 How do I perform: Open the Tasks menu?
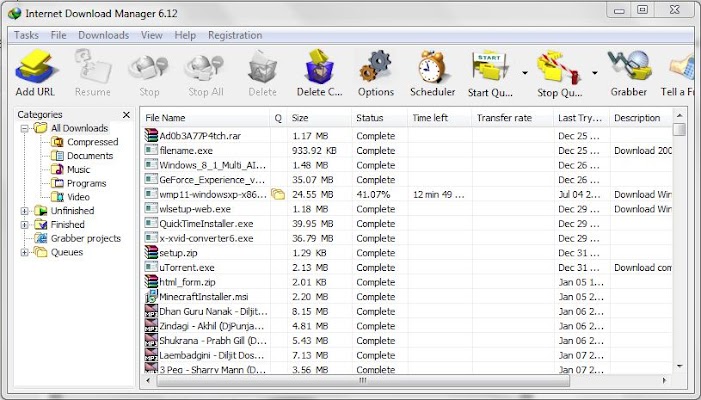pyautogui.click(x=26, y=35)
